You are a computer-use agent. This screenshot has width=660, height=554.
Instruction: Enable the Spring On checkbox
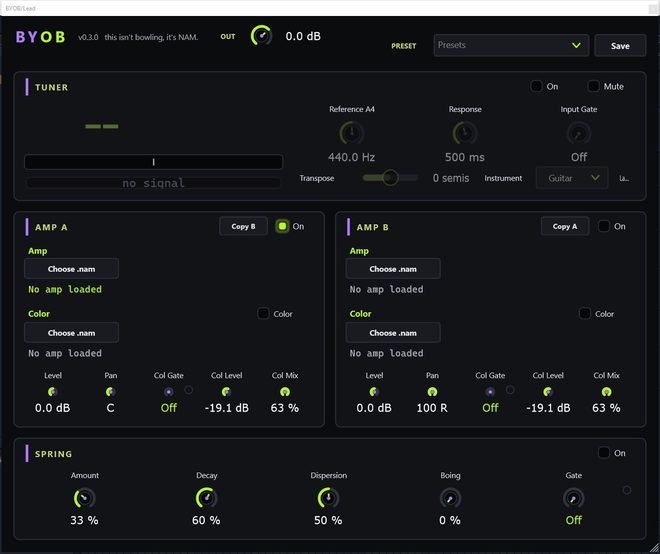pos(604,453)
